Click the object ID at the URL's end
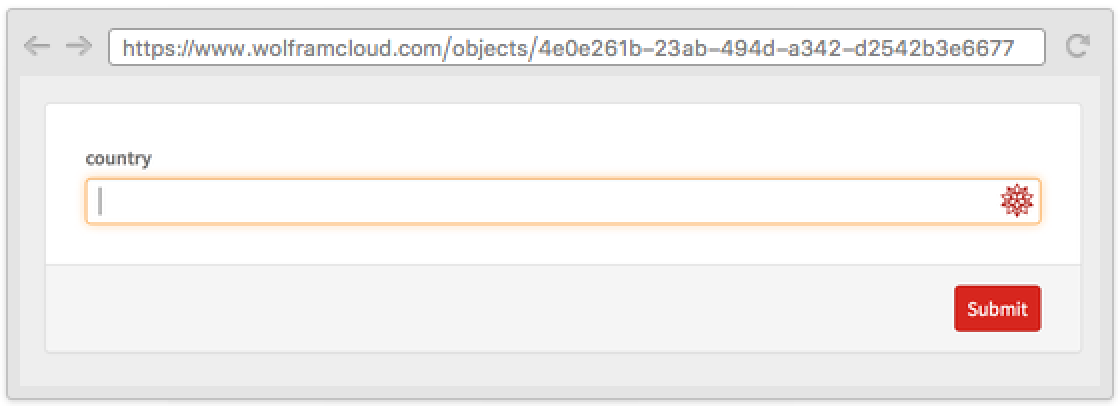The height and width of the screenshot is (408, 1120). tap(776, 47)
